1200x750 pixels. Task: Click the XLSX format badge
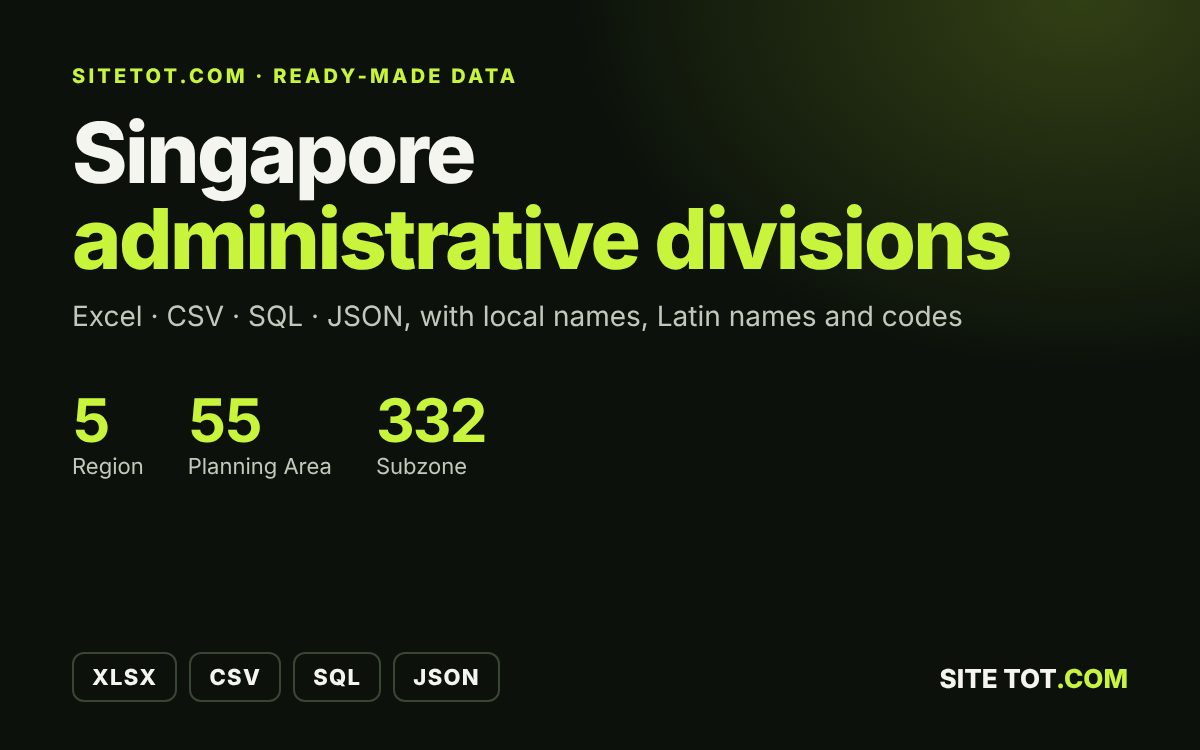pos(124,677)
